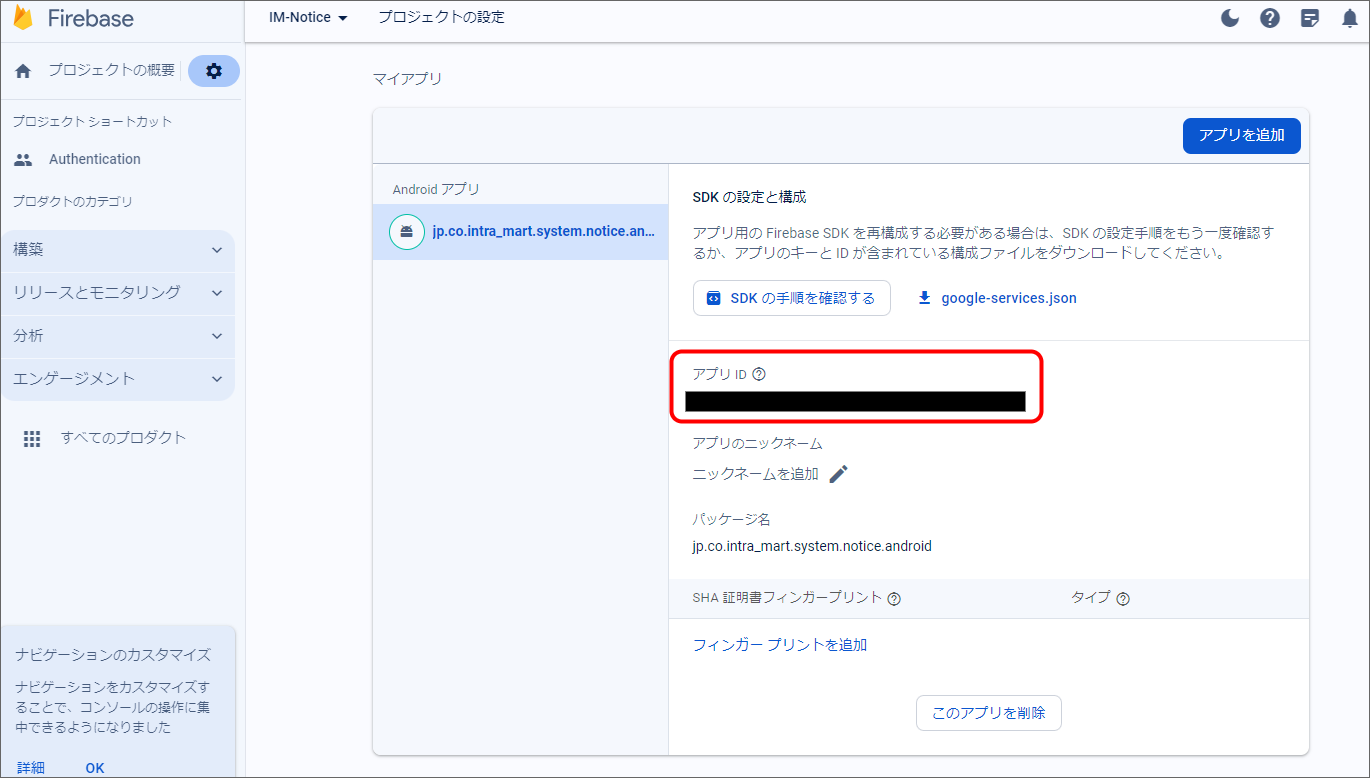Select the jp.co.intra_mart Android app entry
Viewport: 1370px width, 778px height.
pyautogui.click(x=520, y=232)
